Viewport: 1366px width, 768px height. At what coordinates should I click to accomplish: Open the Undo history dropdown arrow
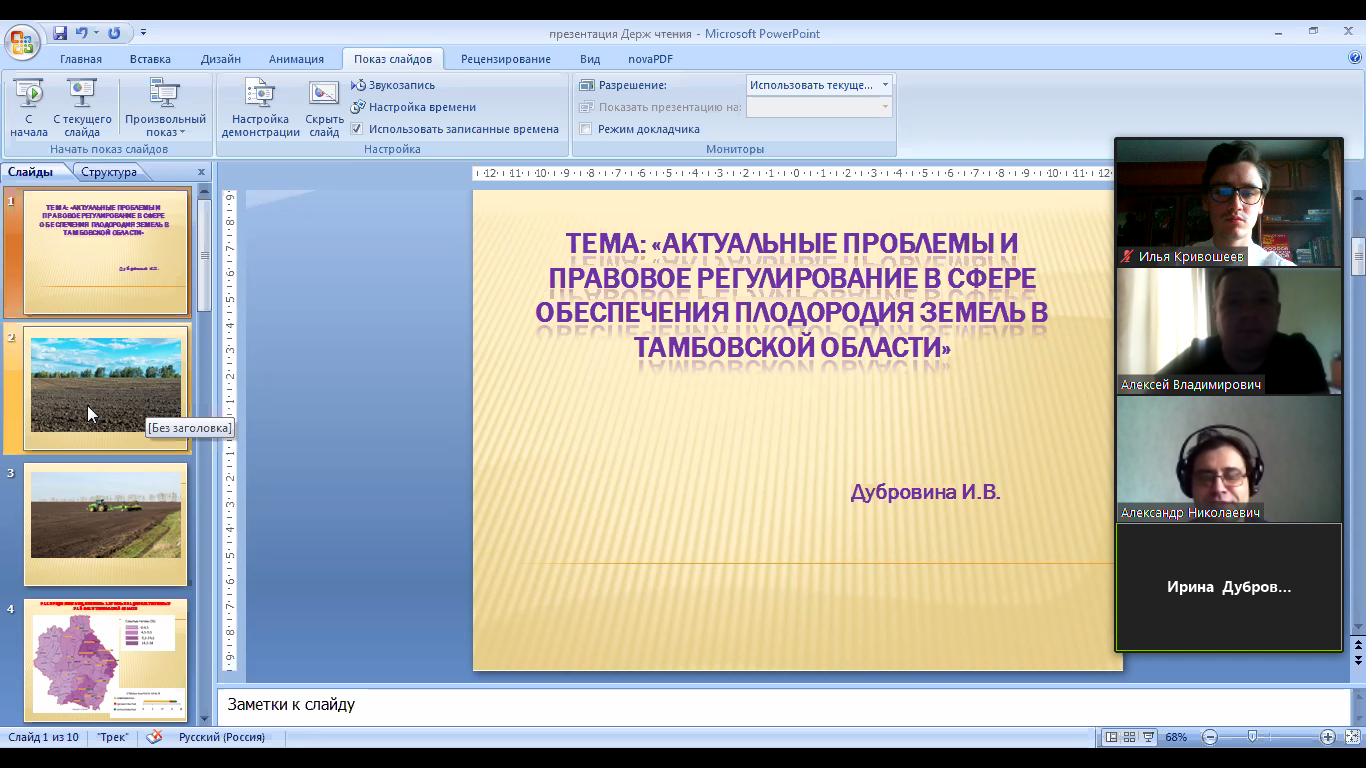point(96,33)
